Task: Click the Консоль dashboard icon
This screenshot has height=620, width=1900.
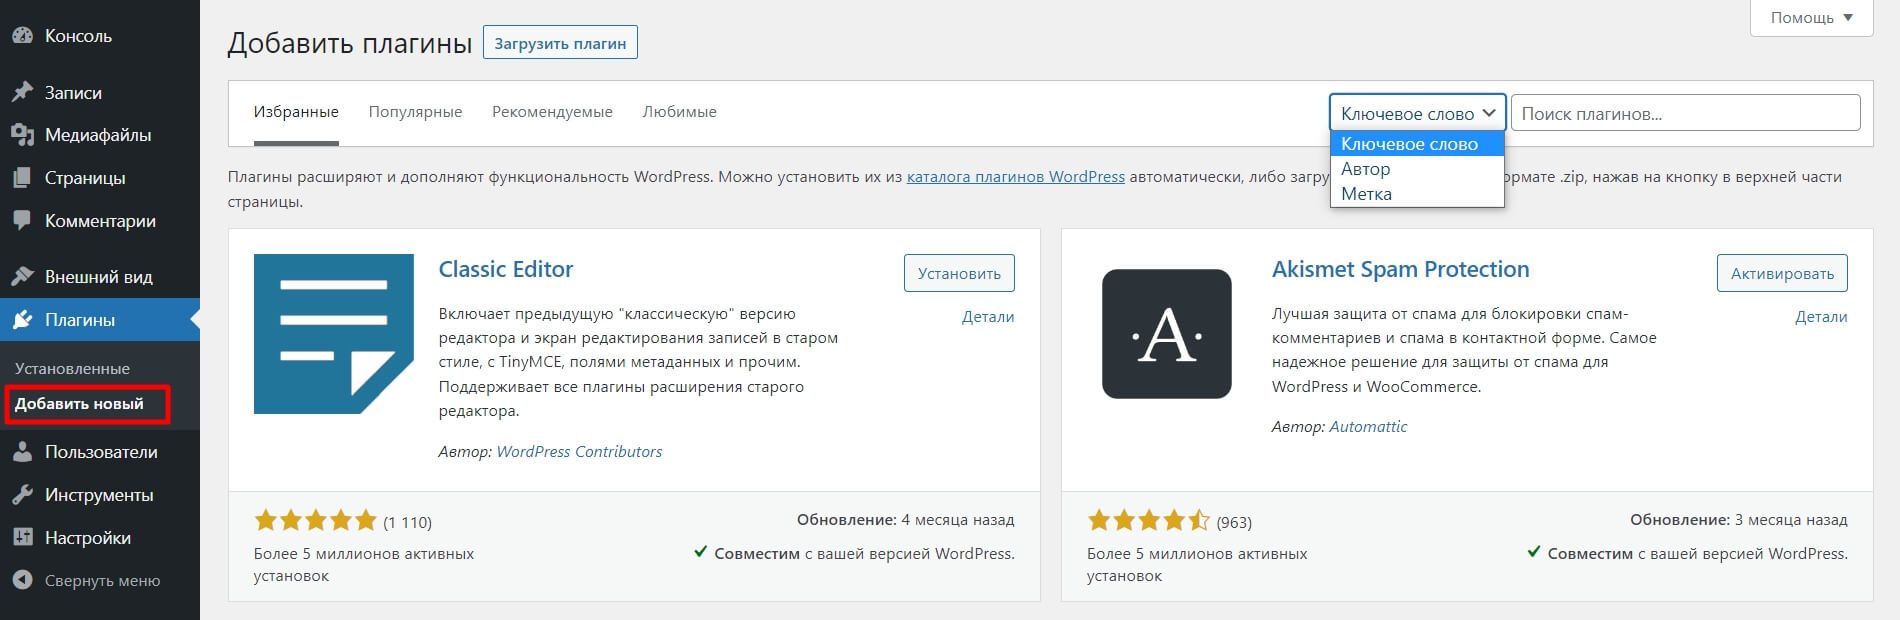Action: click(22, 35)
